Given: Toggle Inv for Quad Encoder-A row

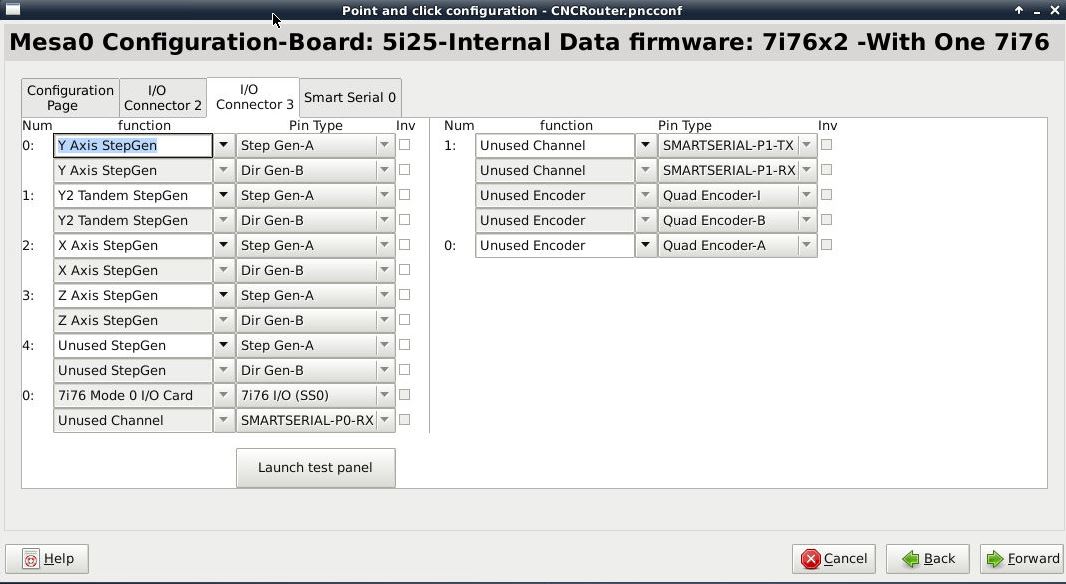Looking at the screenshot, I should point(826,245).
